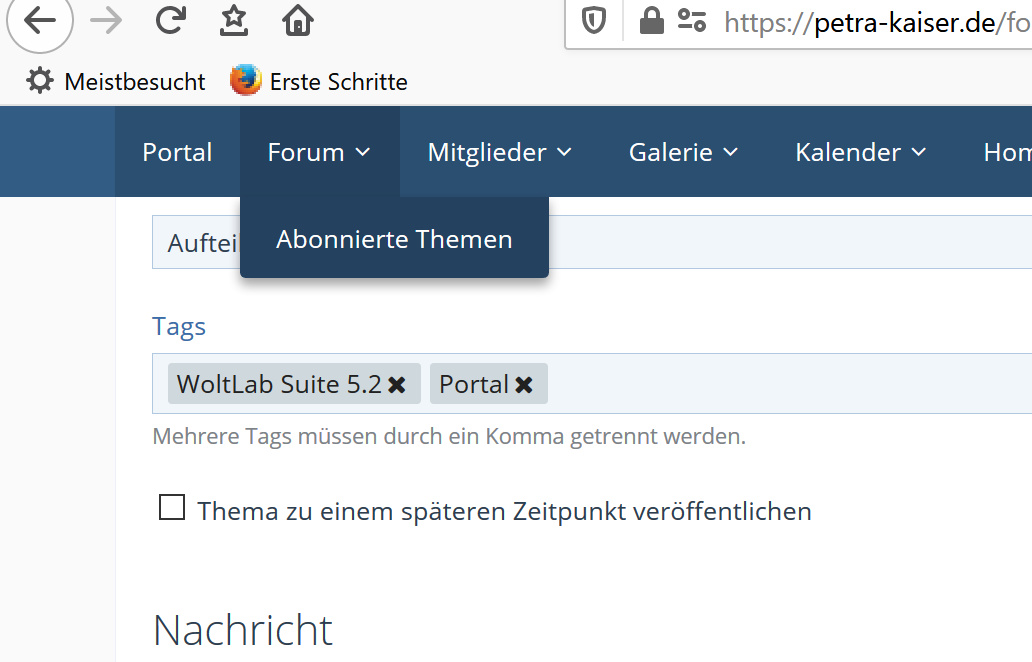Expand the Galerie dropdown arrow
This screenshot has height=662, width=1032.
coord(730,153)
